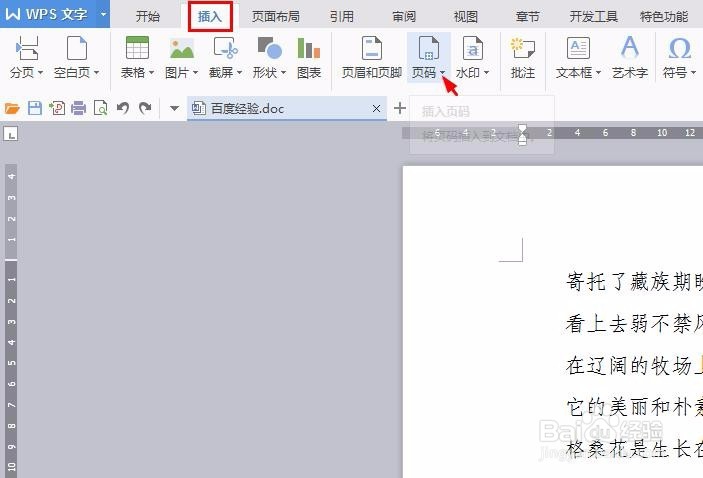This screenshot has width=703, height=478.
Task: Expand the 表格 dropdown arrow
Action: pos(152,73)
